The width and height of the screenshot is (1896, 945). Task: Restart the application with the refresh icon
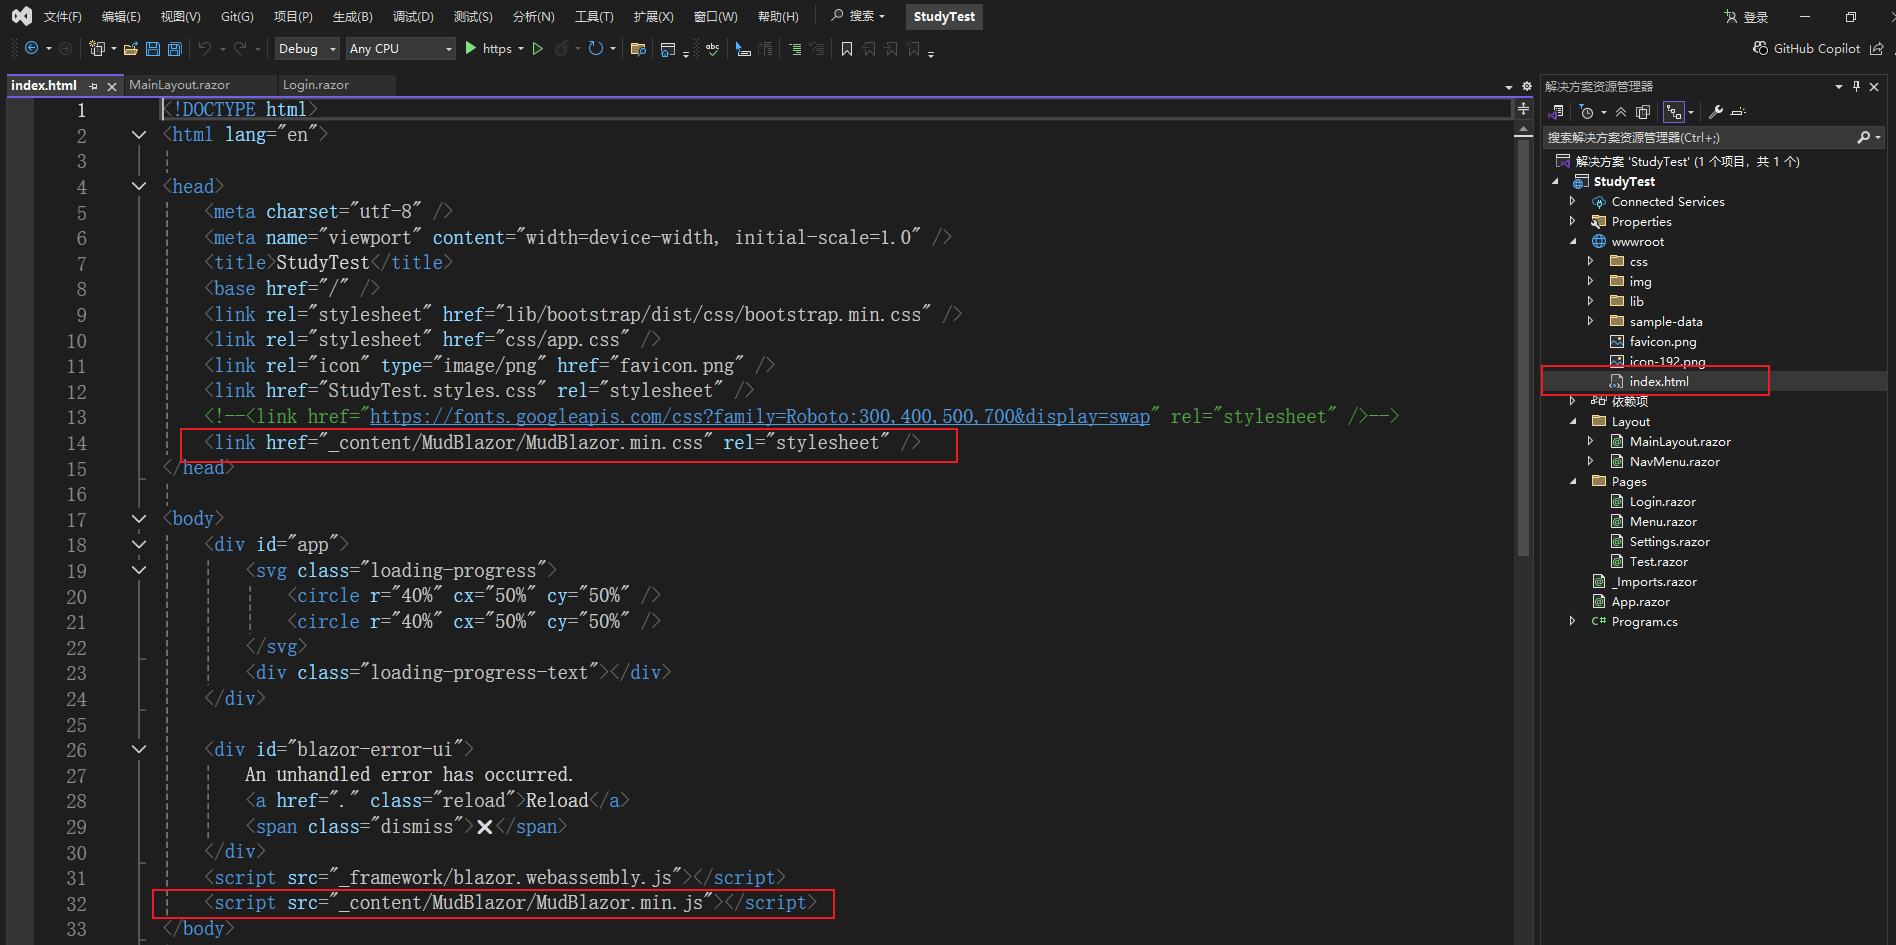[597, 48]
